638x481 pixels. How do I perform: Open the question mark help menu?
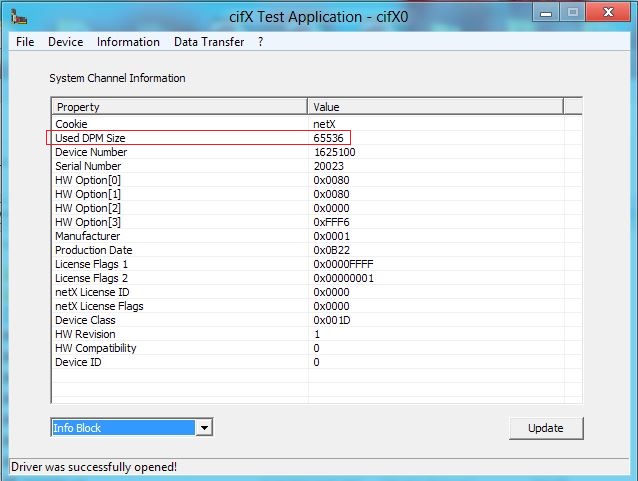tap(261, 42)
